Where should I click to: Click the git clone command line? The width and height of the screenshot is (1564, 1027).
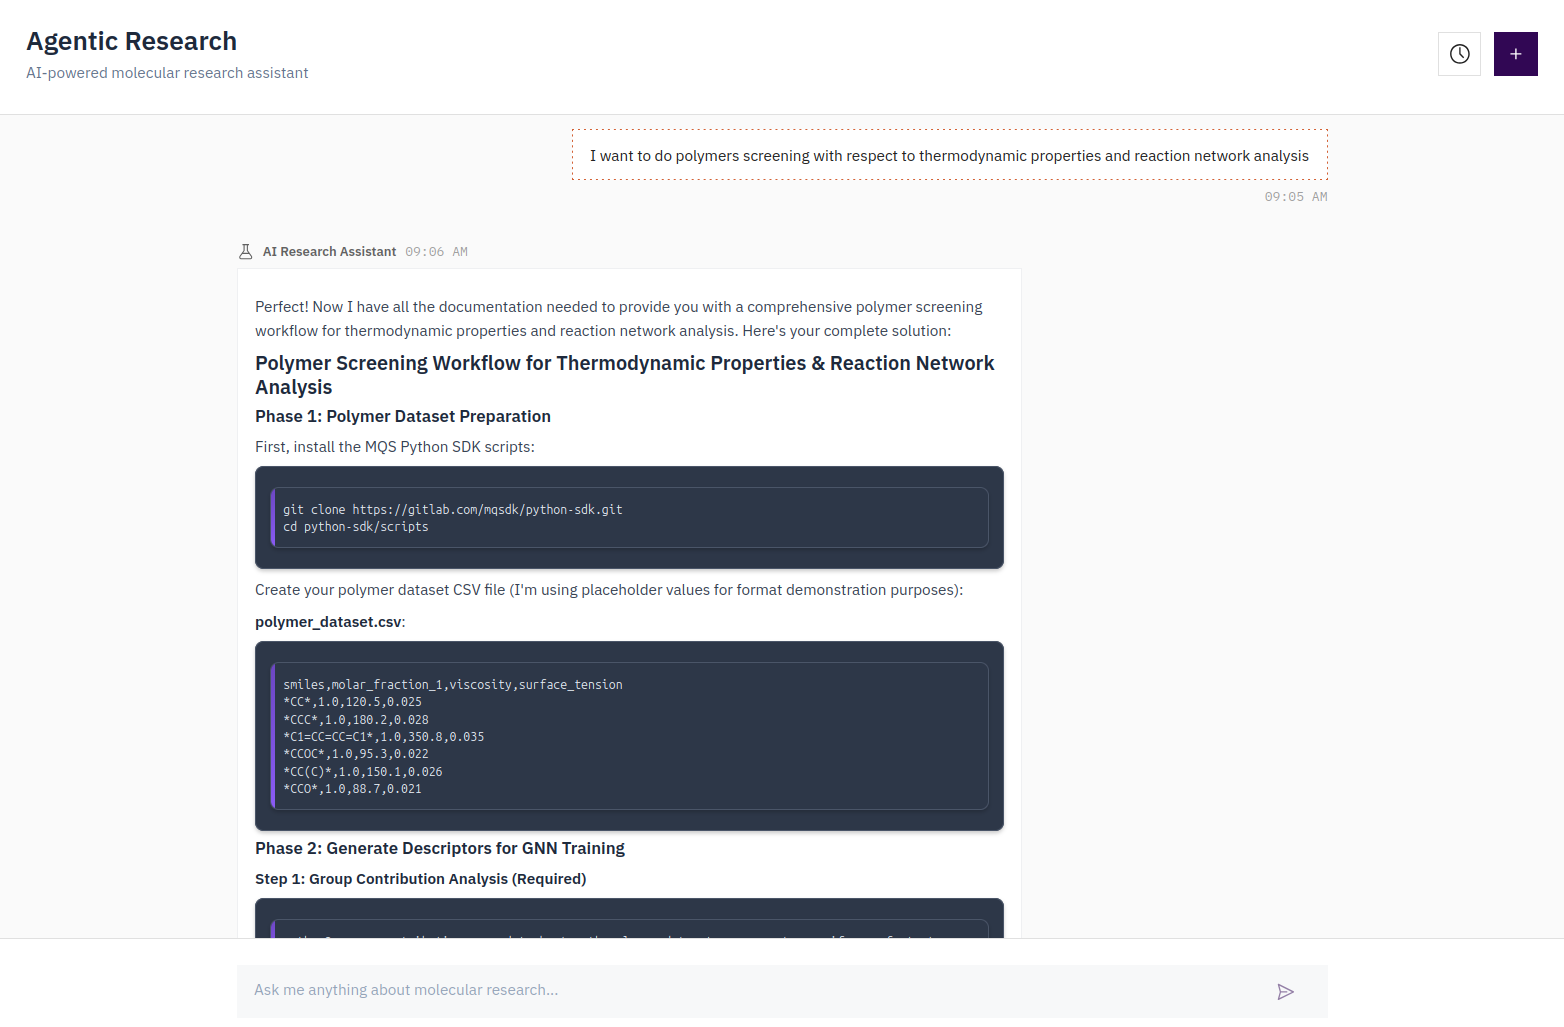pyautogui.click(x=452, y=510)
